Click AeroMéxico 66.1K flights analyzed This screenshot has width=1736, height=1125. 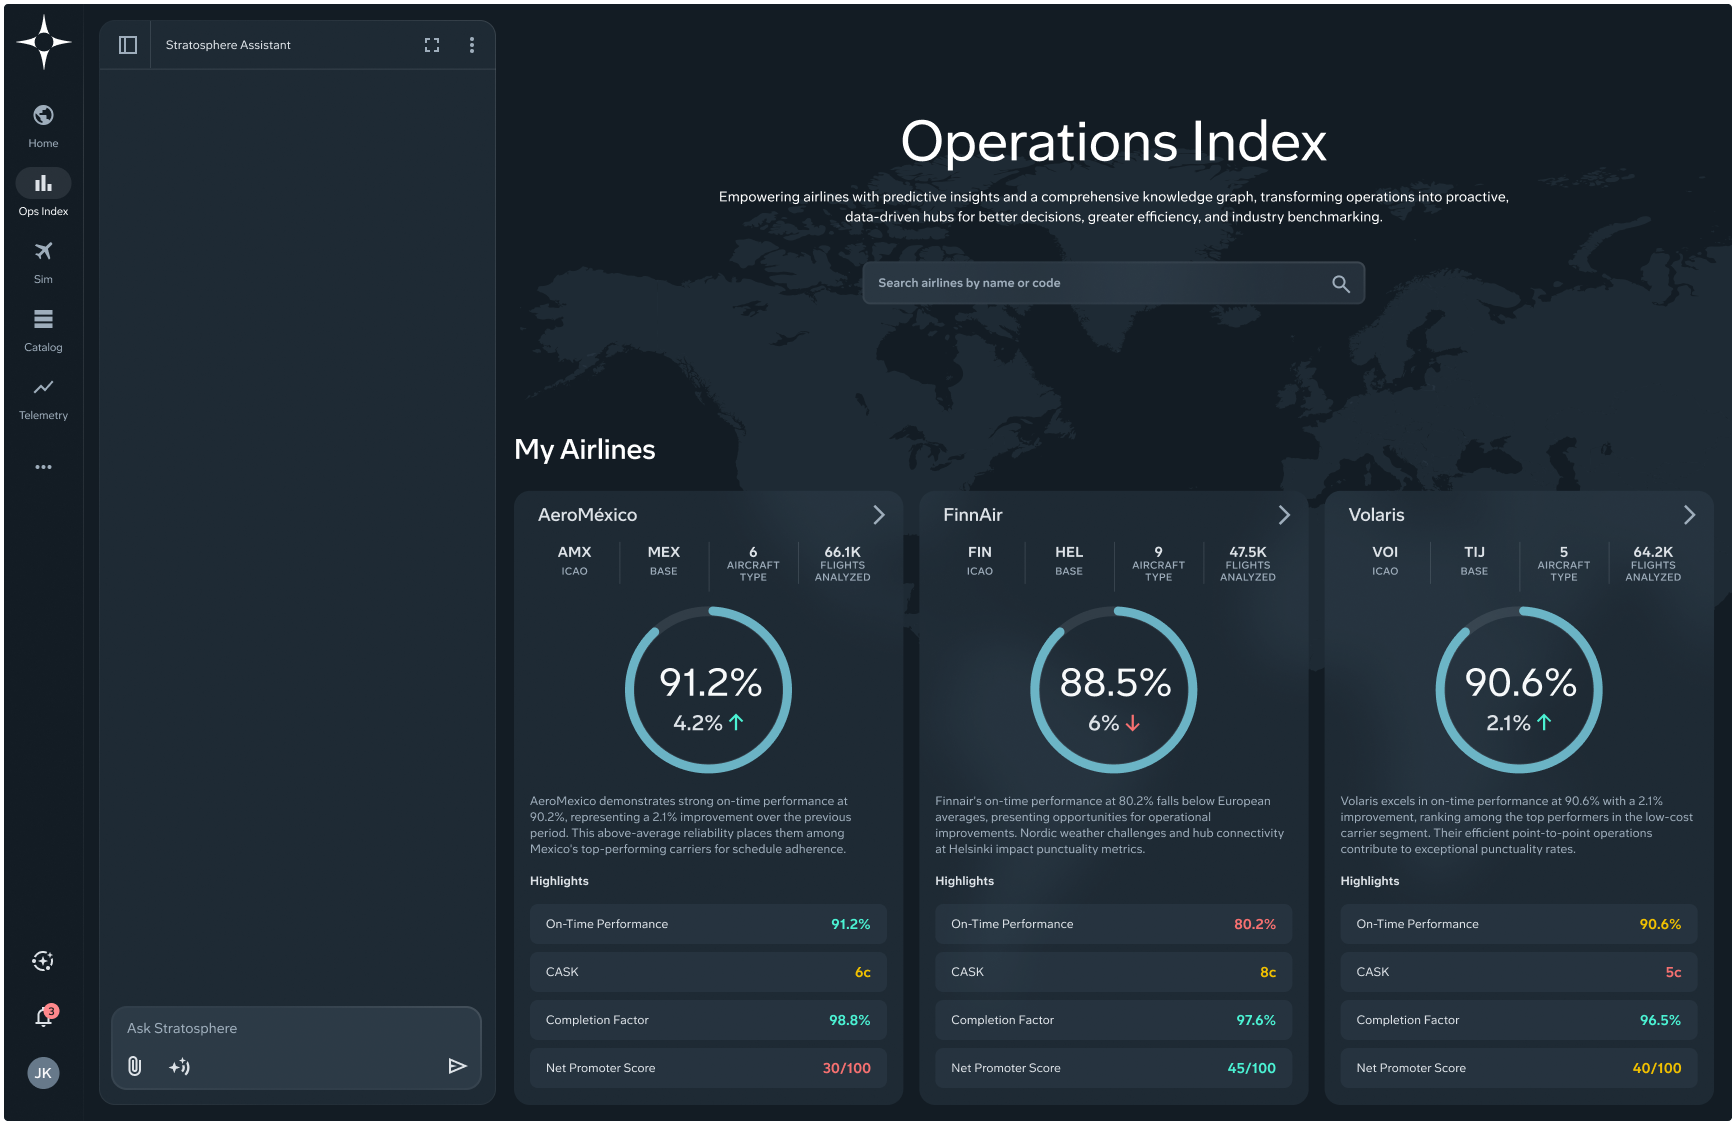842,563
